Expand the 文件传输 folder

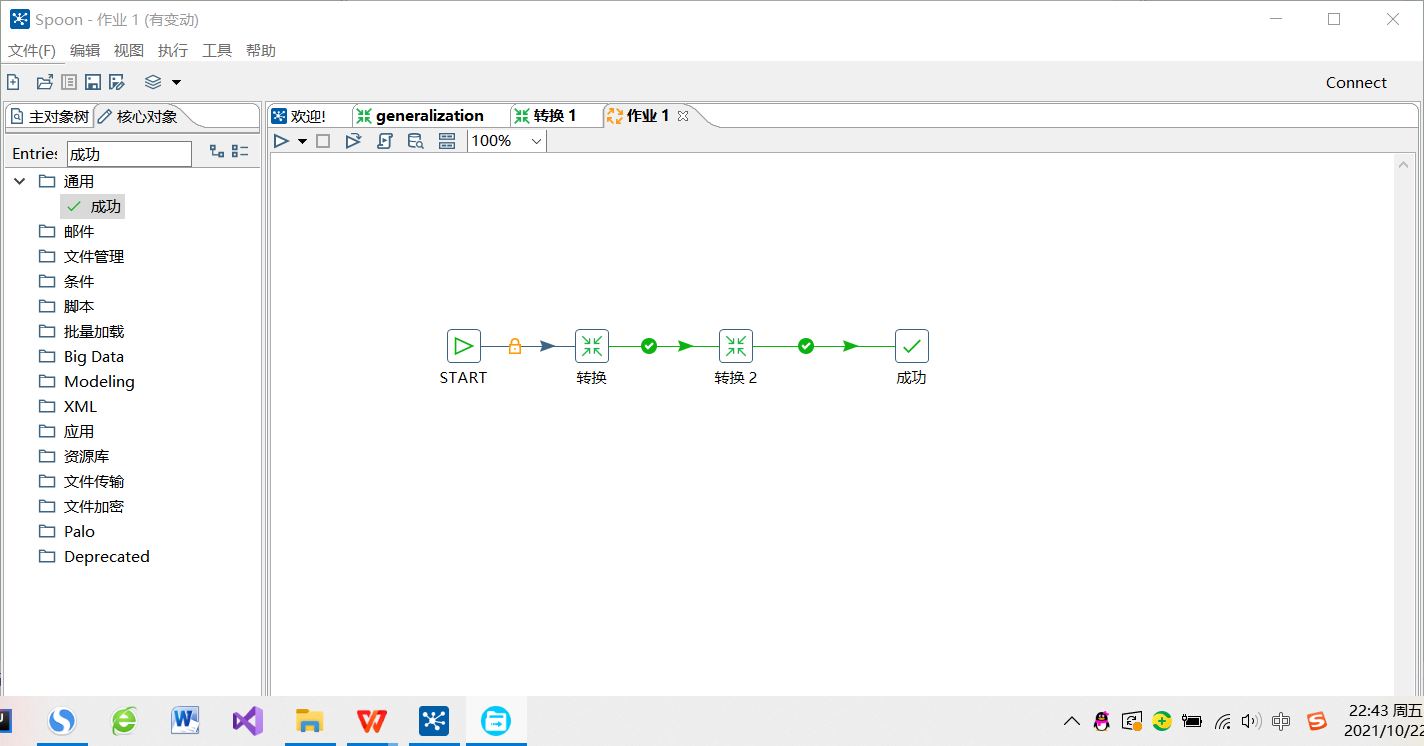coord(81,481)
